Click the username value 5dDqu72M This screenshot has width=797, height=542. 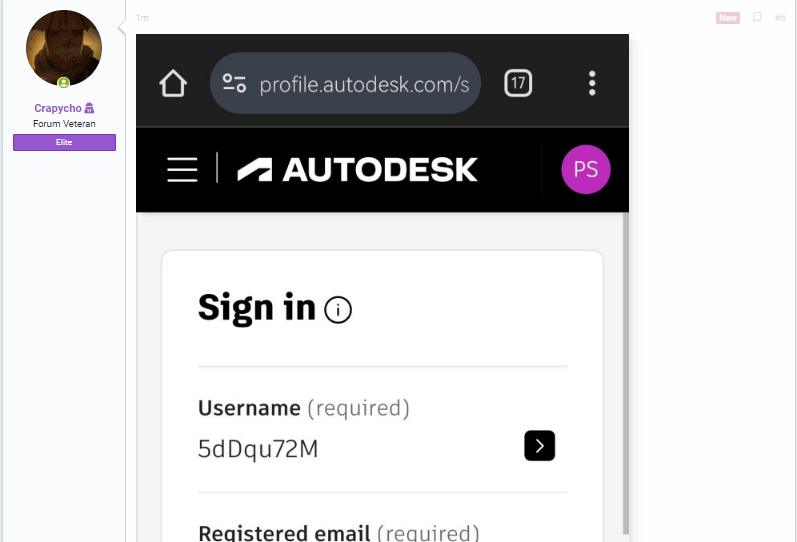(258, 449)
